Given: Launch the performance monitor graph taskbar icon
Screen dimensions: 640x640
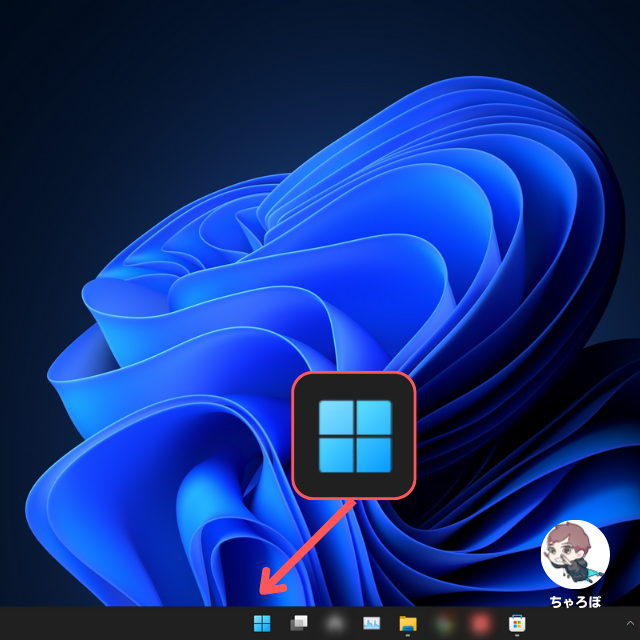Looking at the screenshot, I should pos(371,623).
